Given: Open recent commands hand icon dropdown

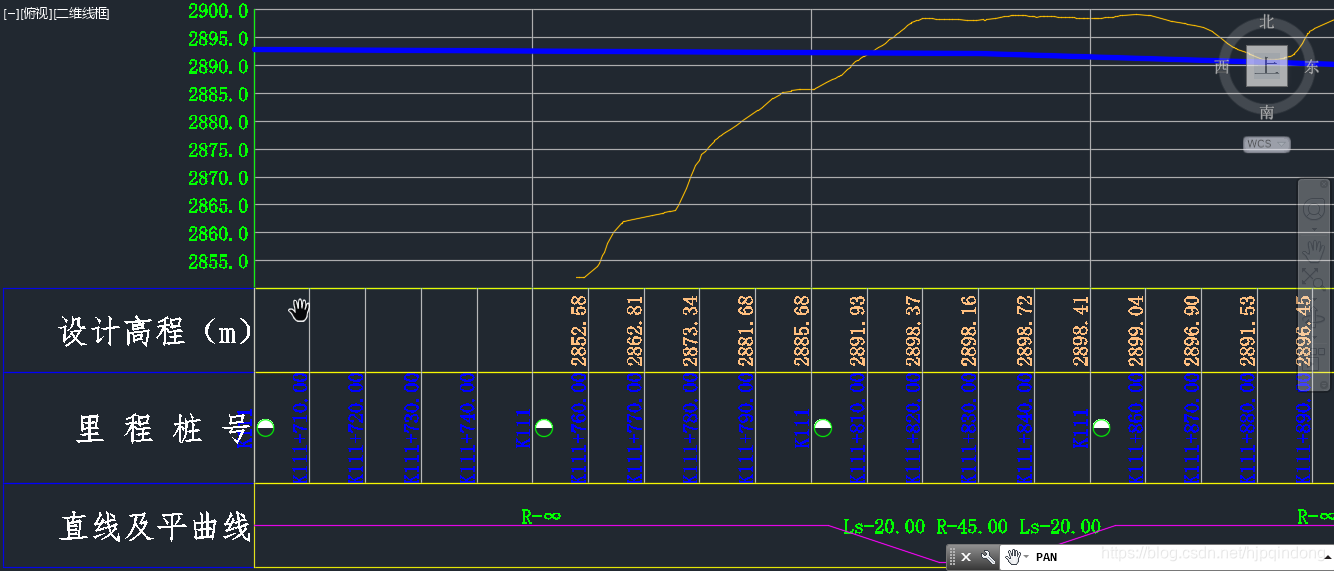Looking at the screenshot, I should 1017,557.
